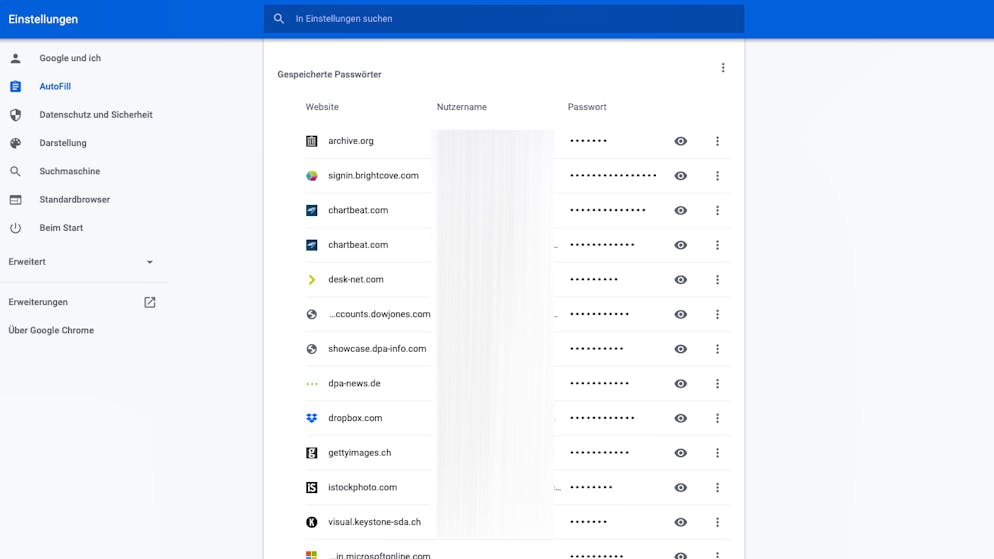
Task: Open more options menu for Gespeicherte Passwörter
Action: pos(723,68)
